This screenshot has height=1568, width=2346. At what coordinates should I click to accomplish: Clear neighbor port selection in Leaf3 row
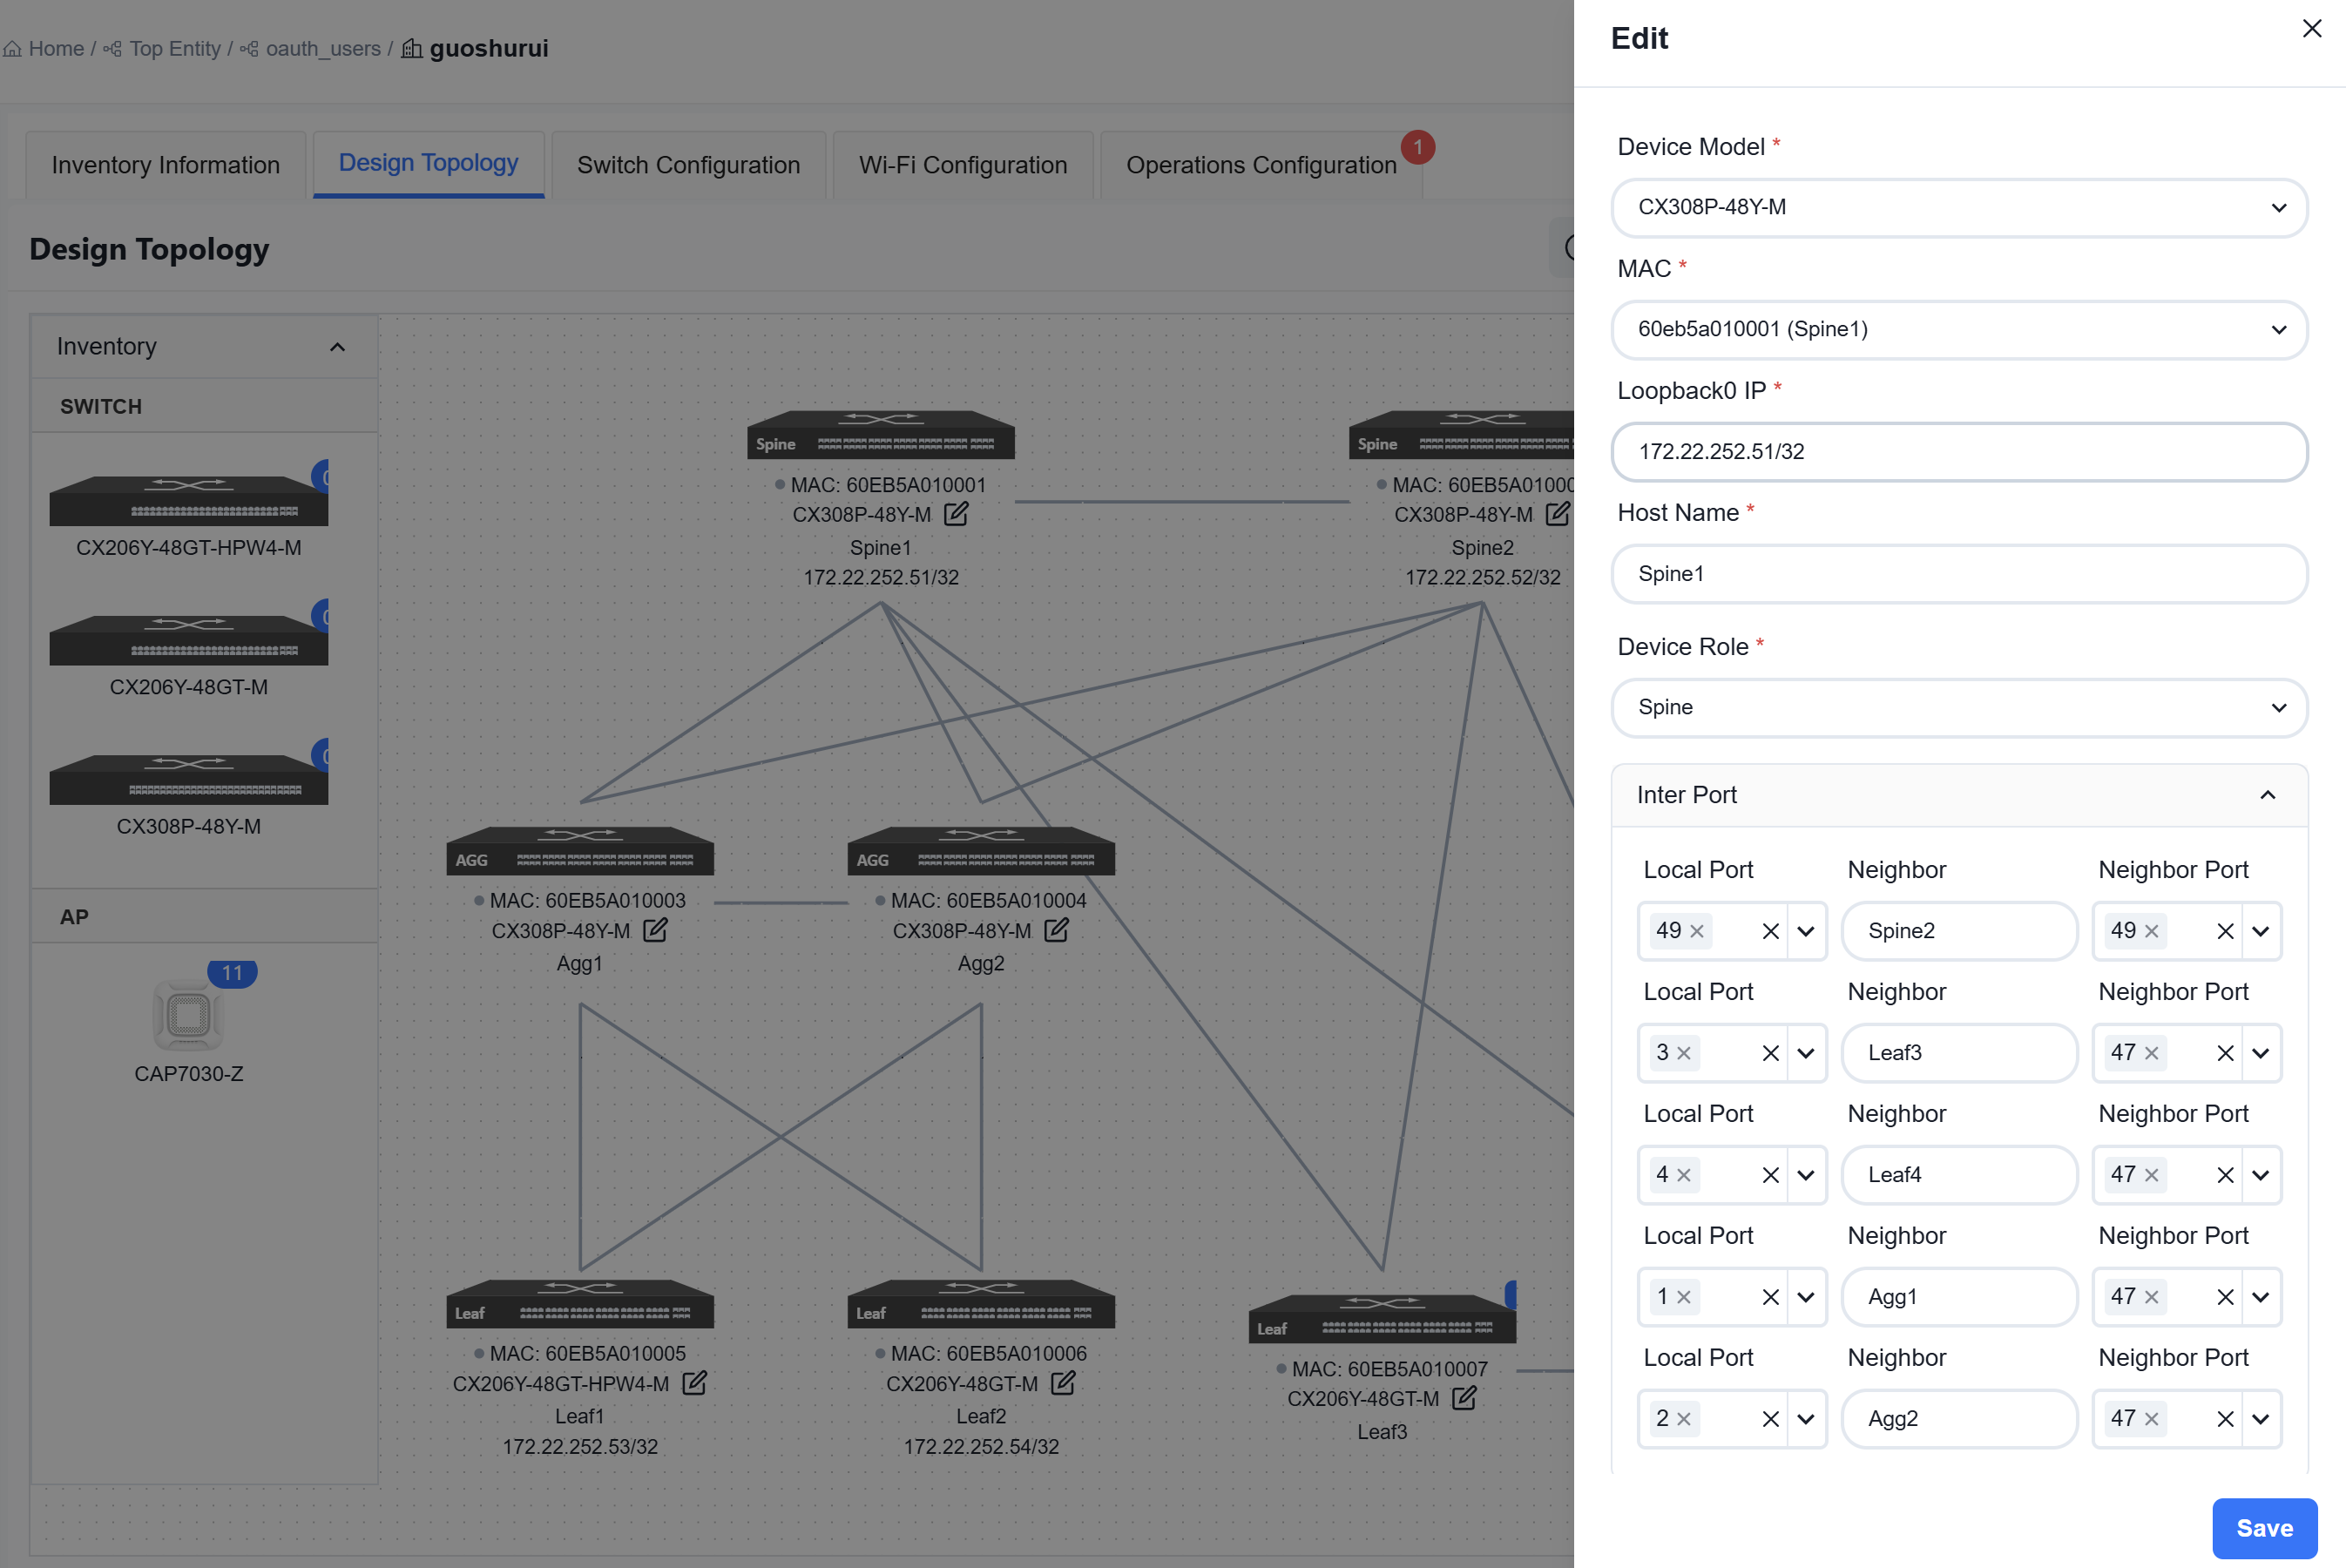[x=2225, y=1054]
